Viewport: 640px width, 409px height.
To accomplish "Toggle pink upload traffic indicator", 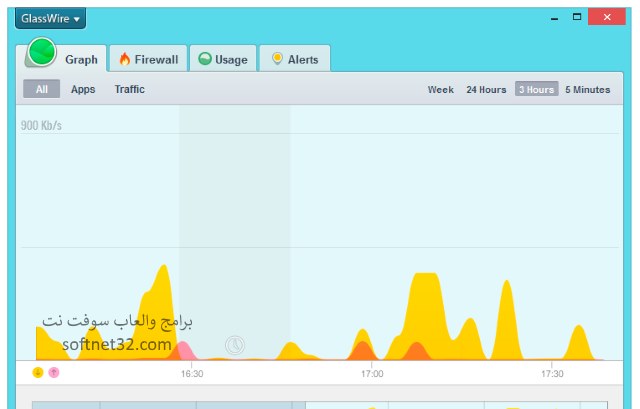I will point(54,372).
